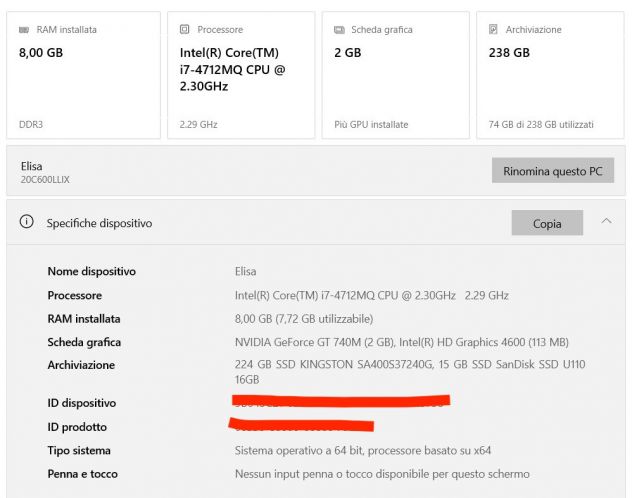The image size is (632, 498).
Task: Click the Processore row value in specifications
Action: (372, 295)
